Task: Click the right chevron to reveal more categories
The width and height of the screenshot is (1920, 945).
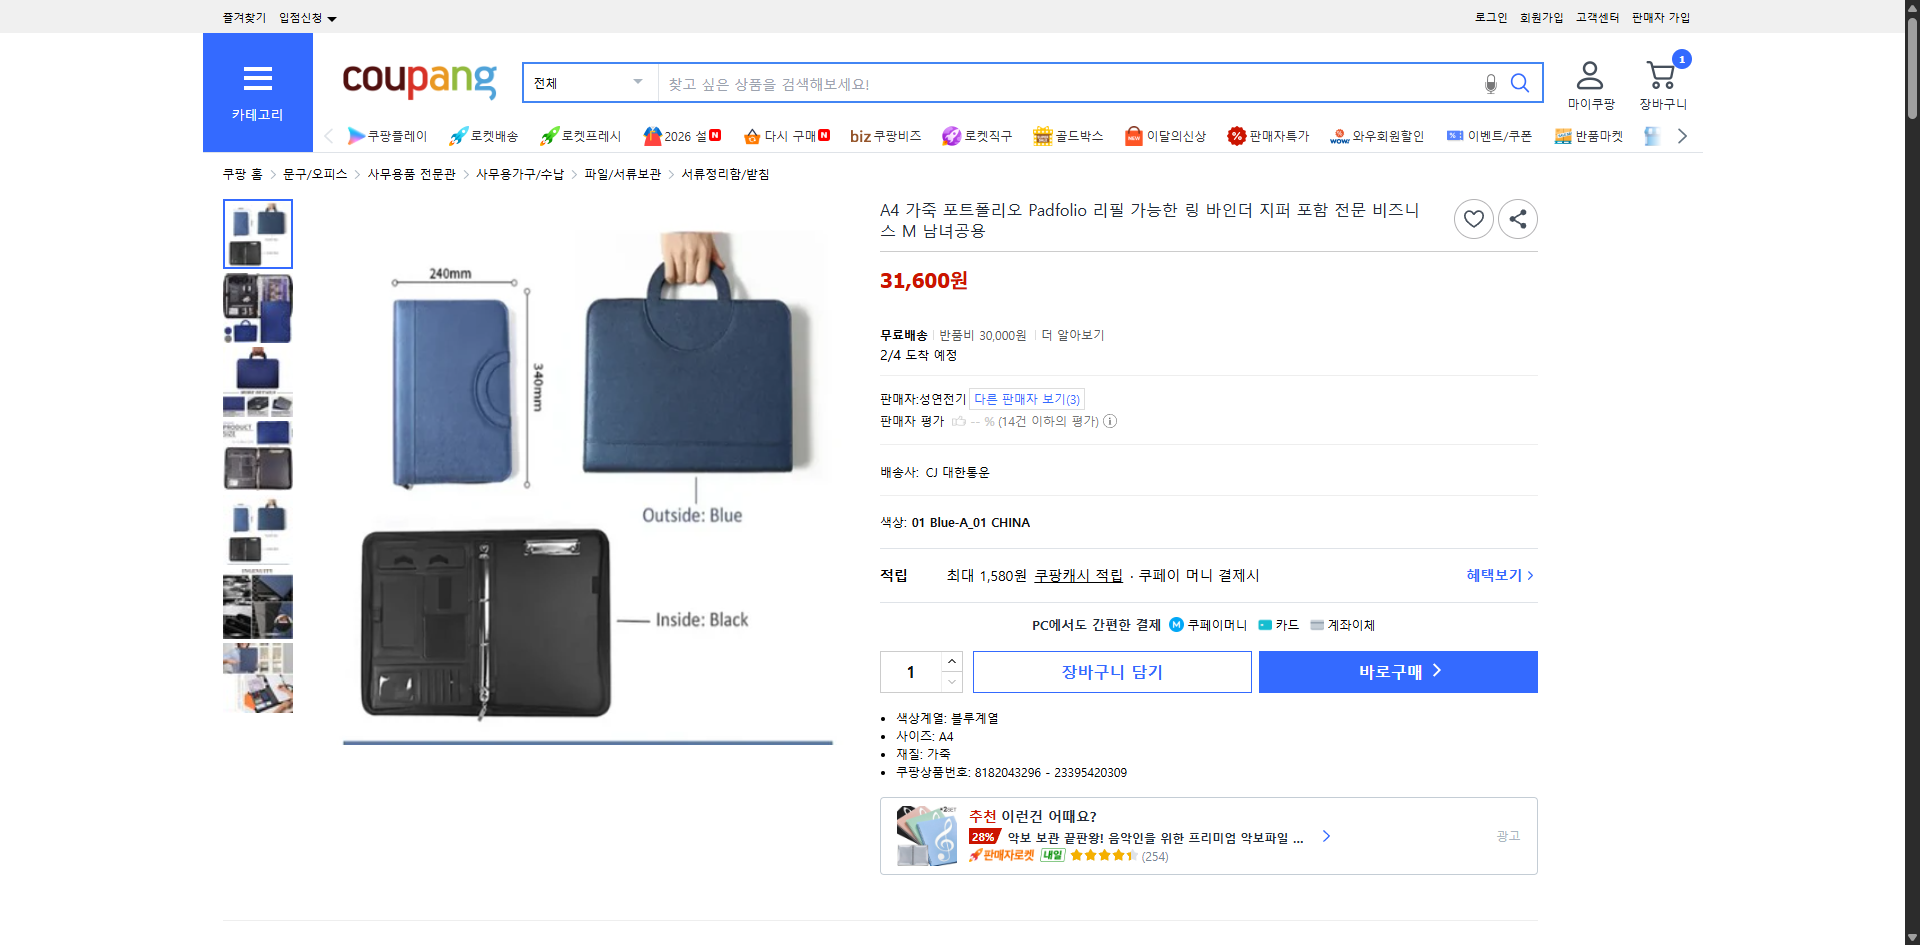Action: pyautogui.click(x=1683, y=136)
